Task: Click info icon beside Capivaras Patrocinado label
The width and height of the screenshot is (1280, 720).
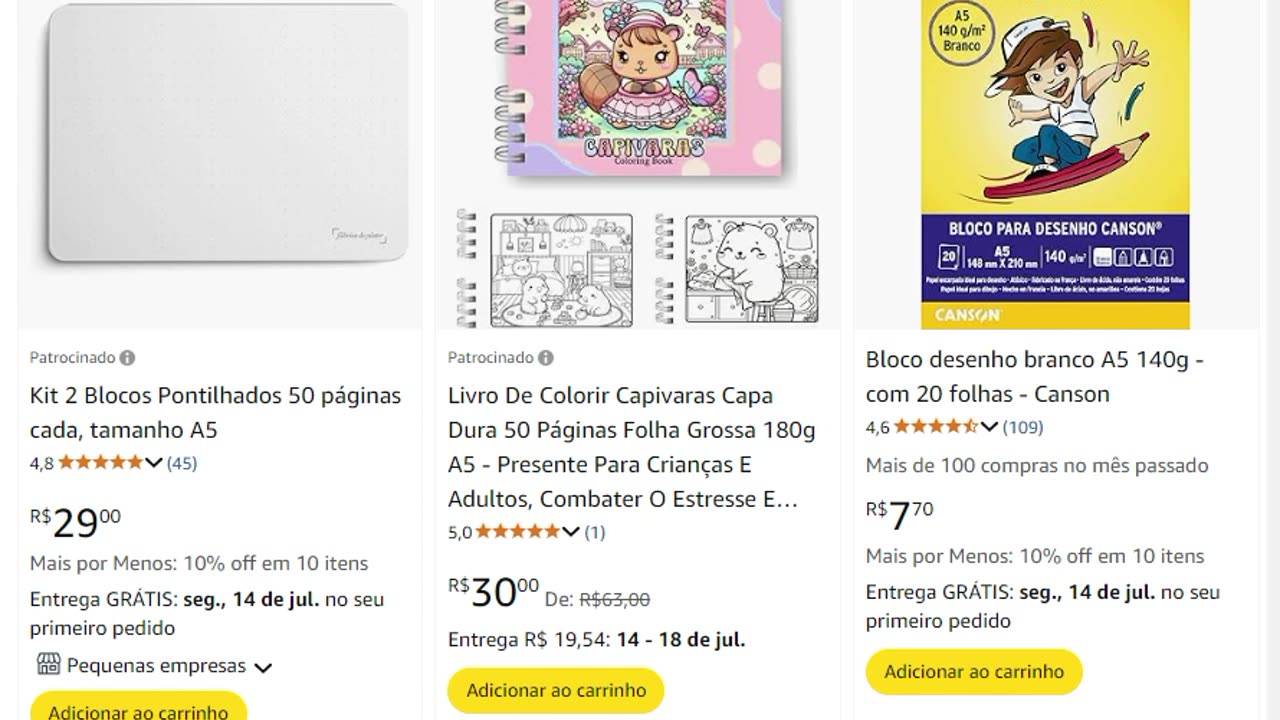Action: coord(545,358)
